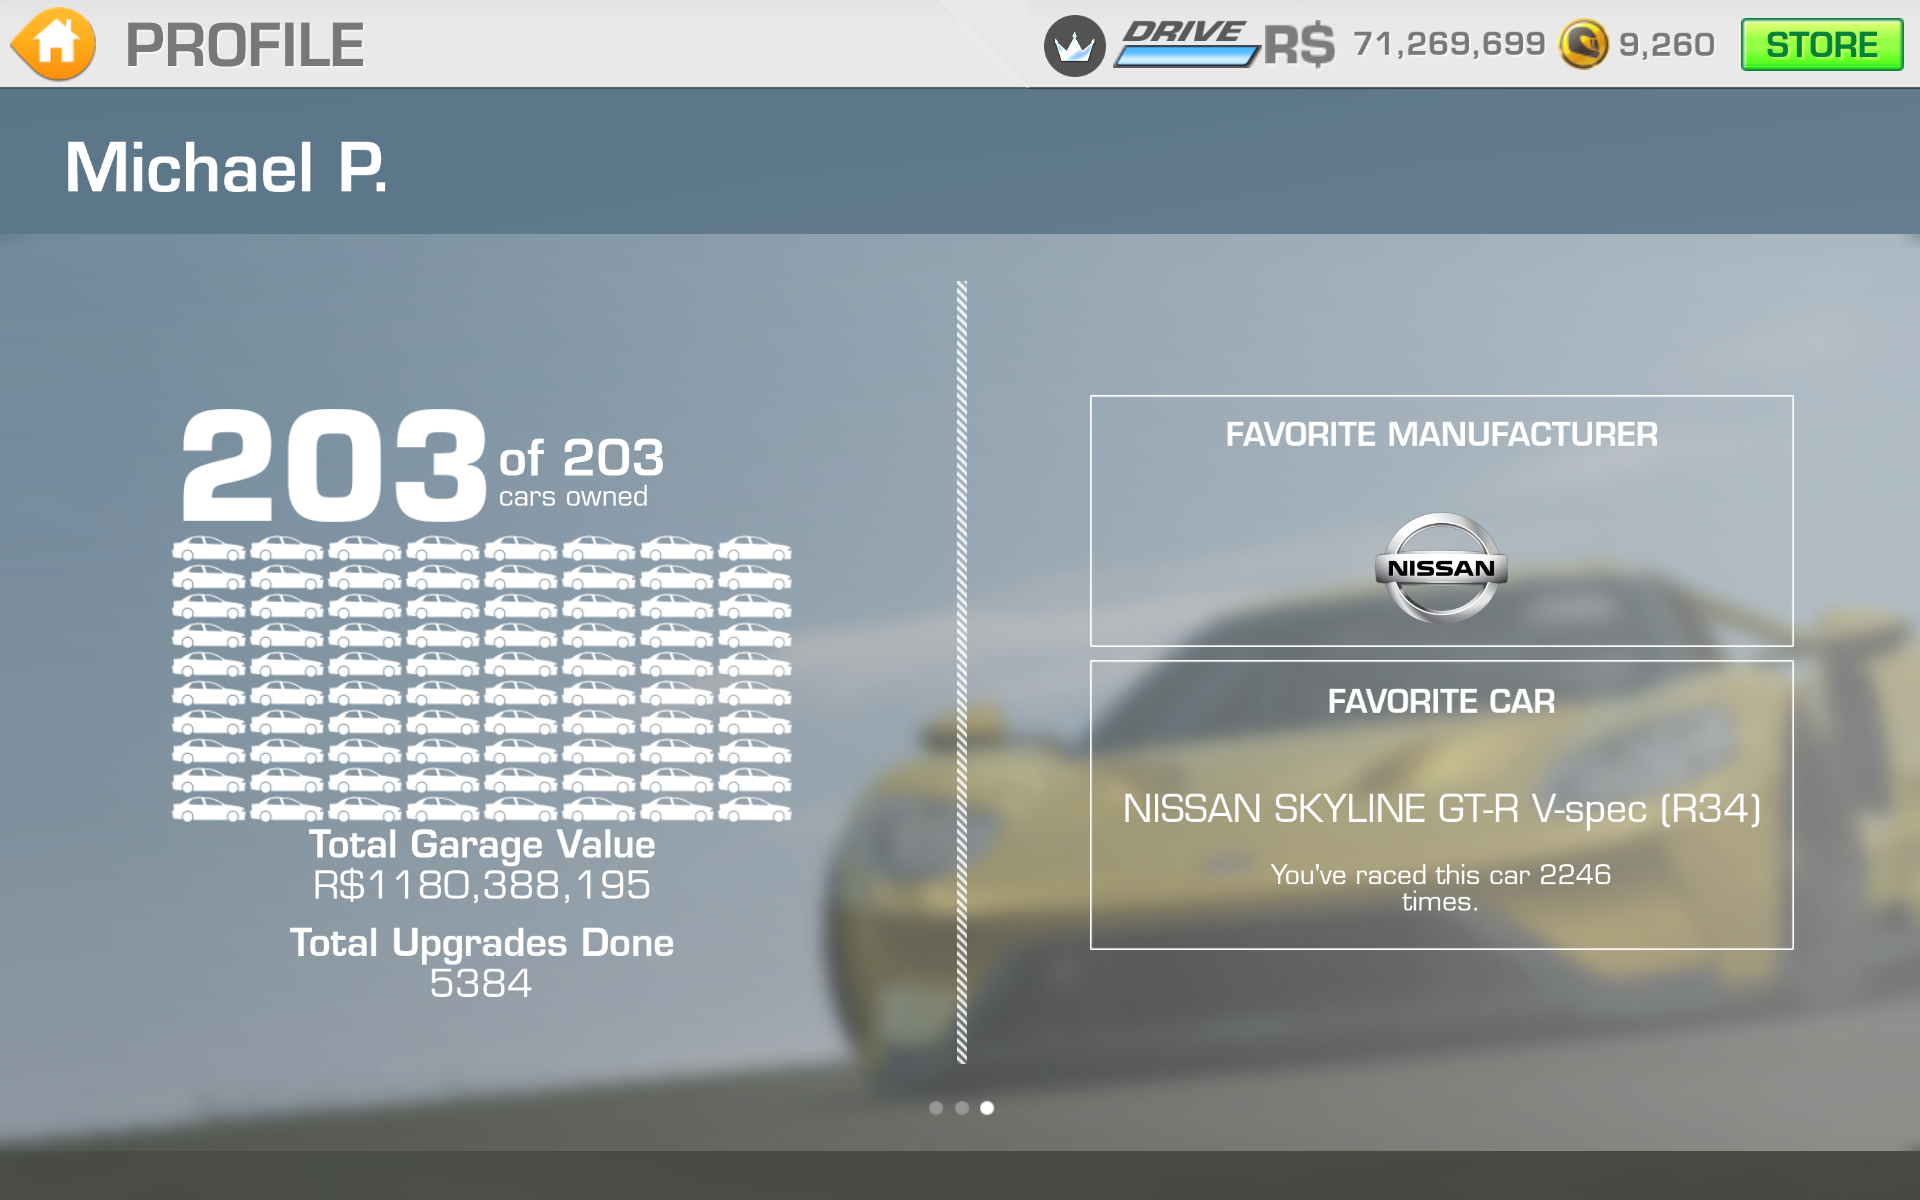This screenshot has width=1920, height=1200.
Task: Tap the 'raced this car 2246 times' text
Action: point(1441,888)
